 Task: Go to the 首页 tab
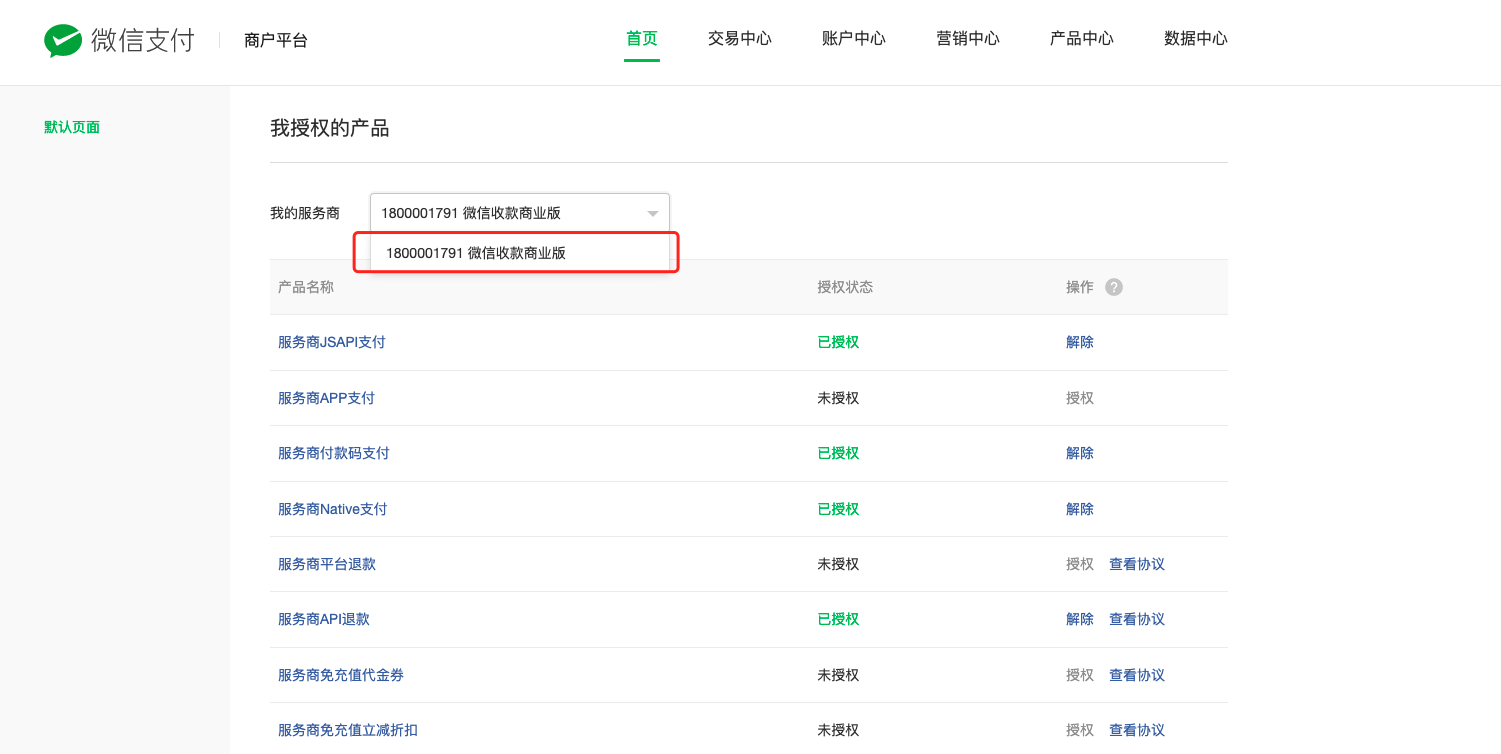tap(642, 39)
